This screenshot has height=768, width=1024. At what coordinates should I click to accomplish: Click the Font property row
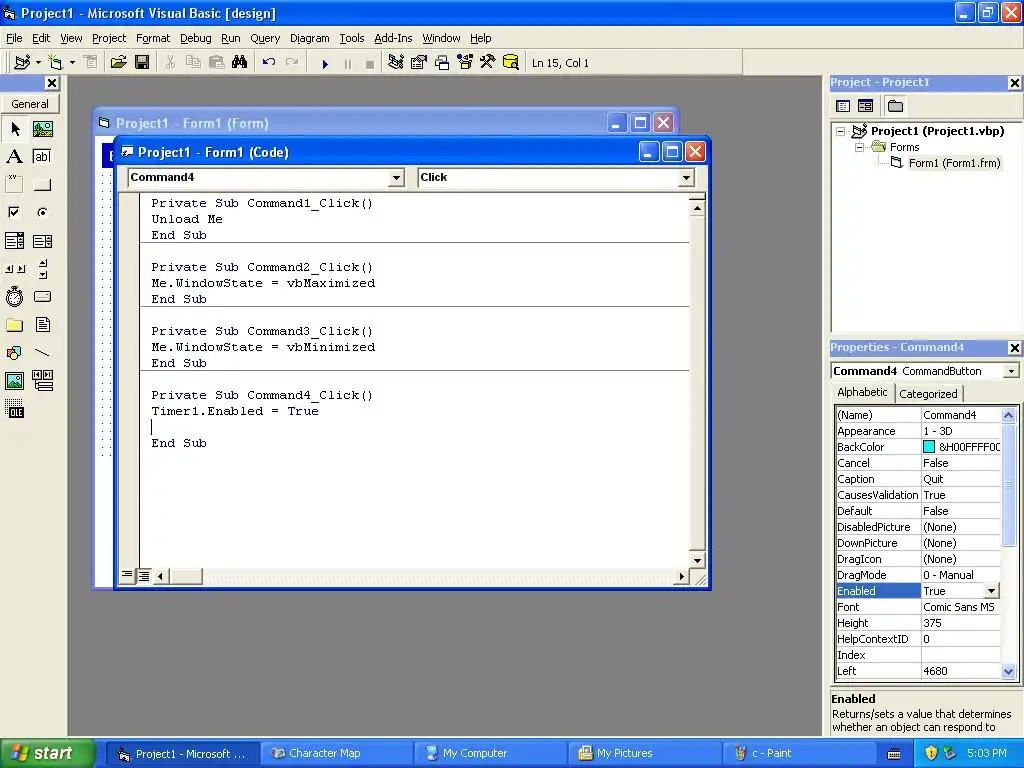pos(918,607)
